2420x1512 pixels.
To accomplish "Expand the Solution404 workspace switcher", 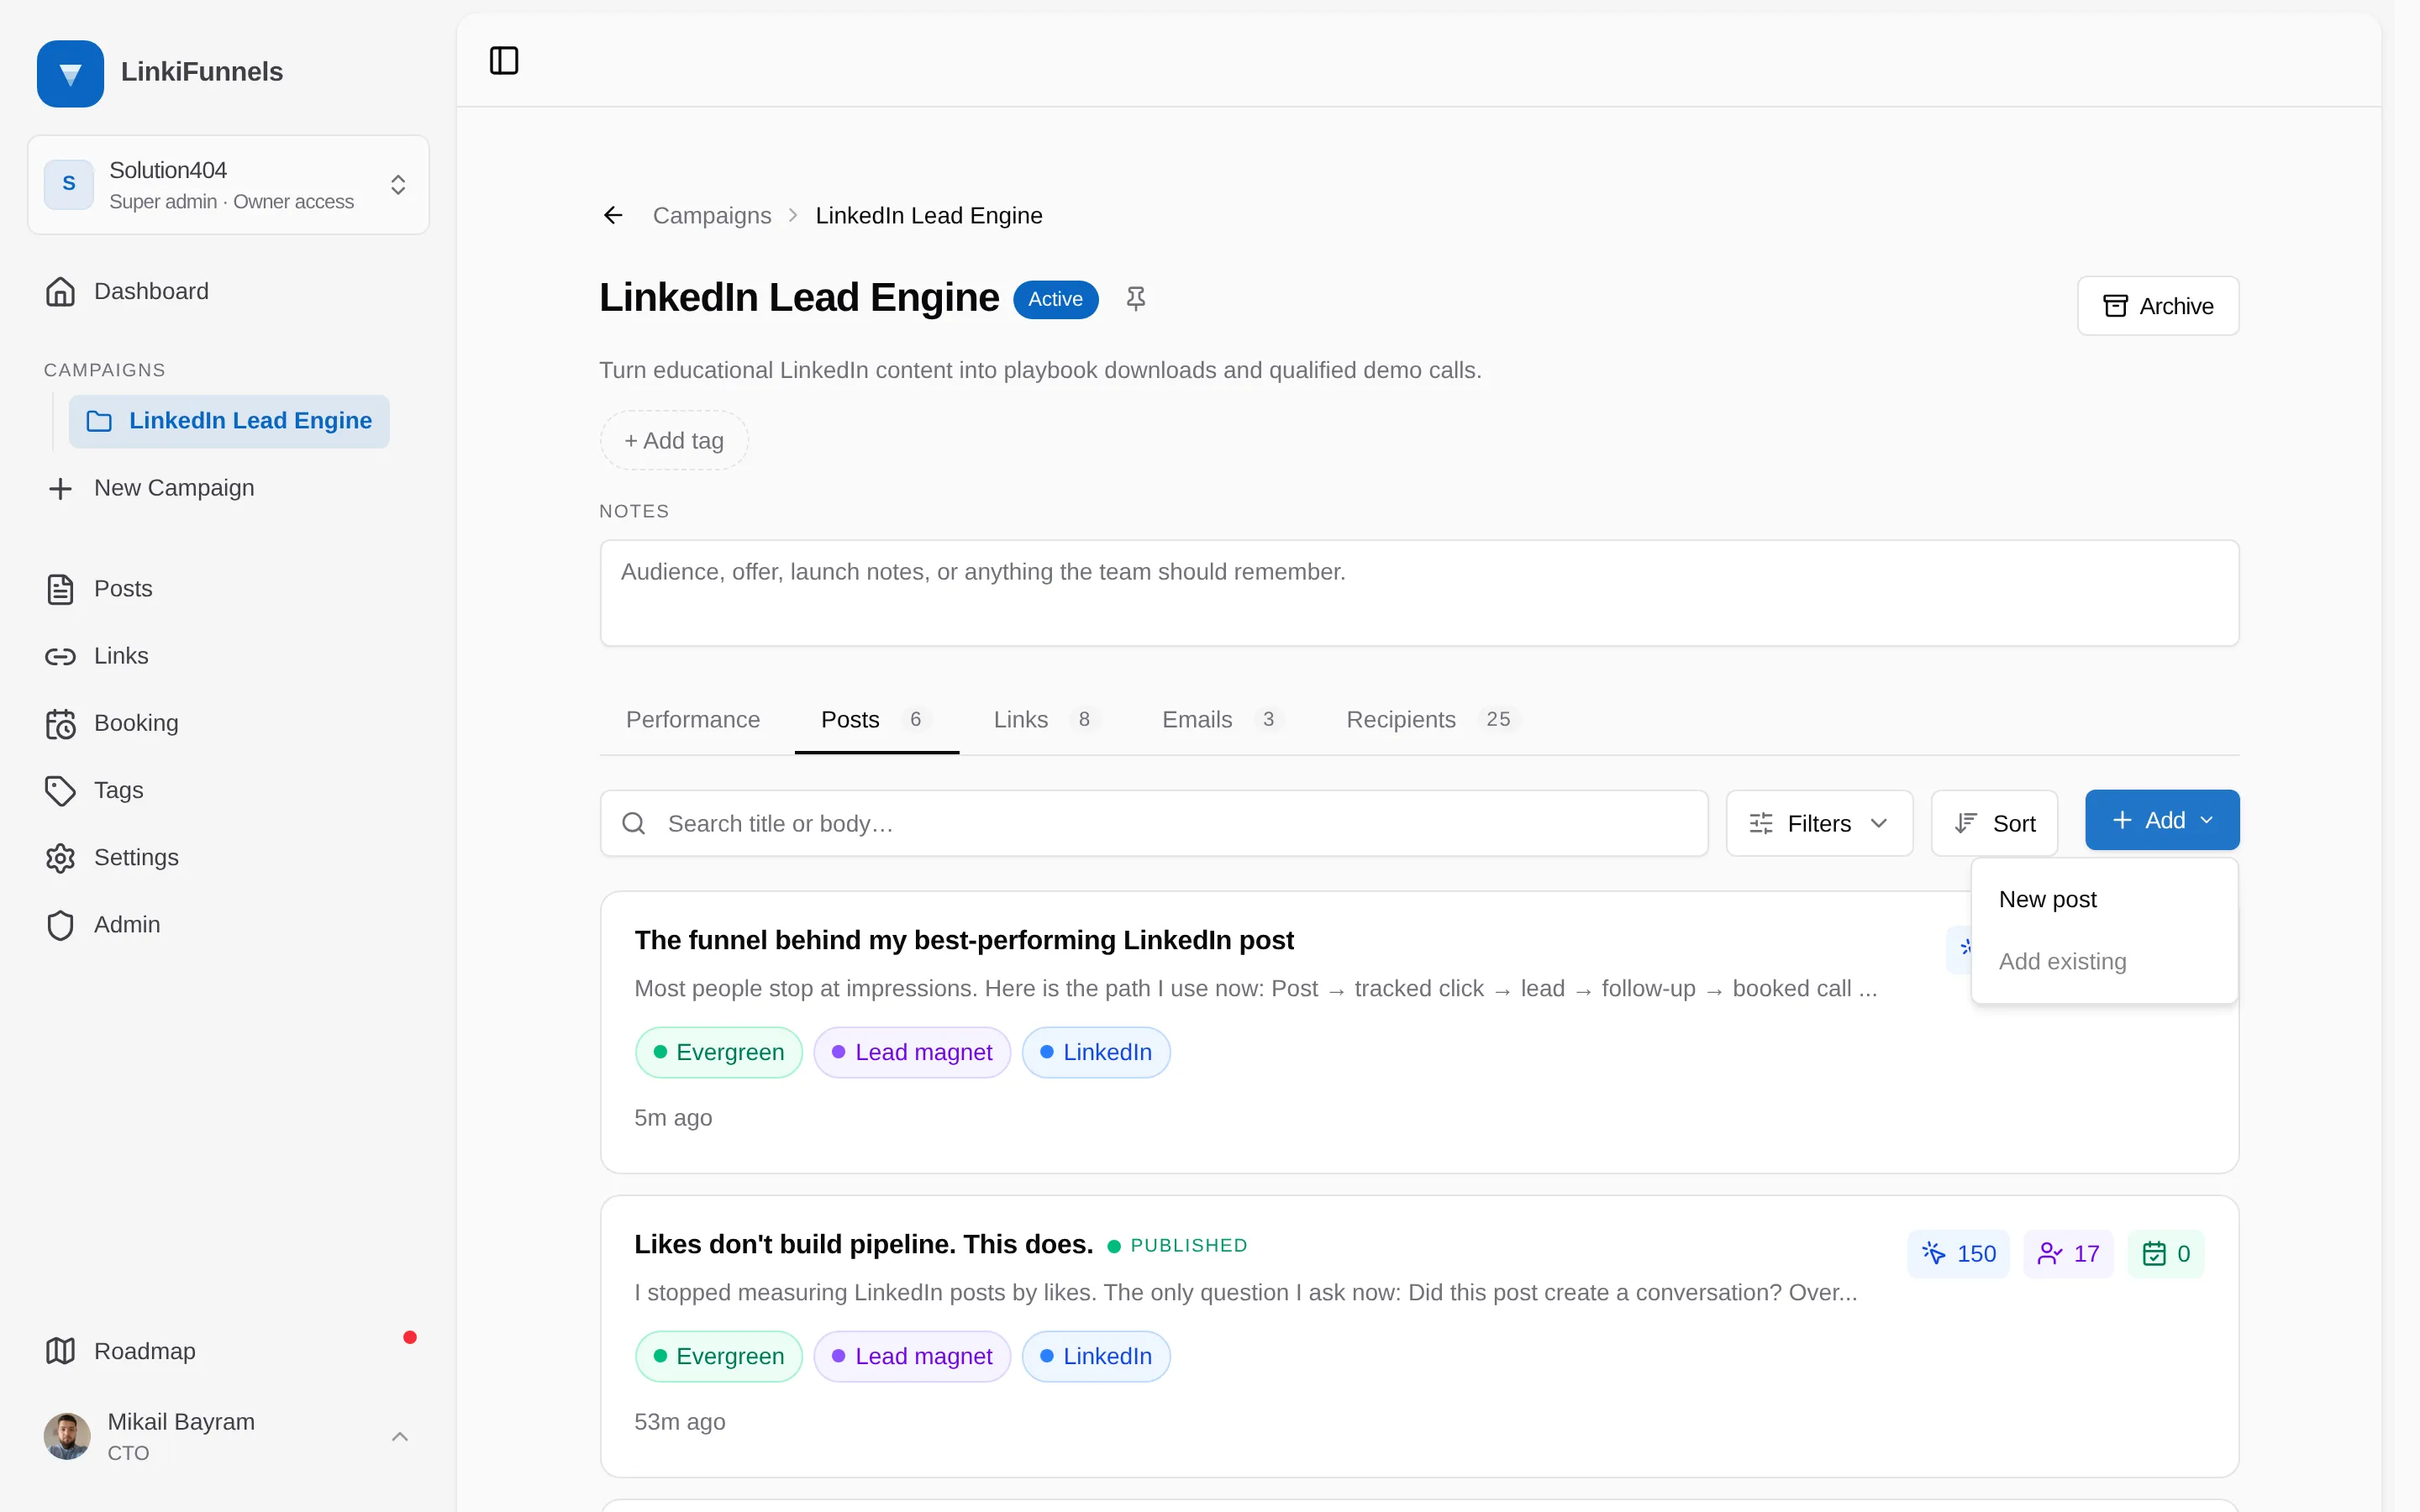I will [x=228, y=185].
